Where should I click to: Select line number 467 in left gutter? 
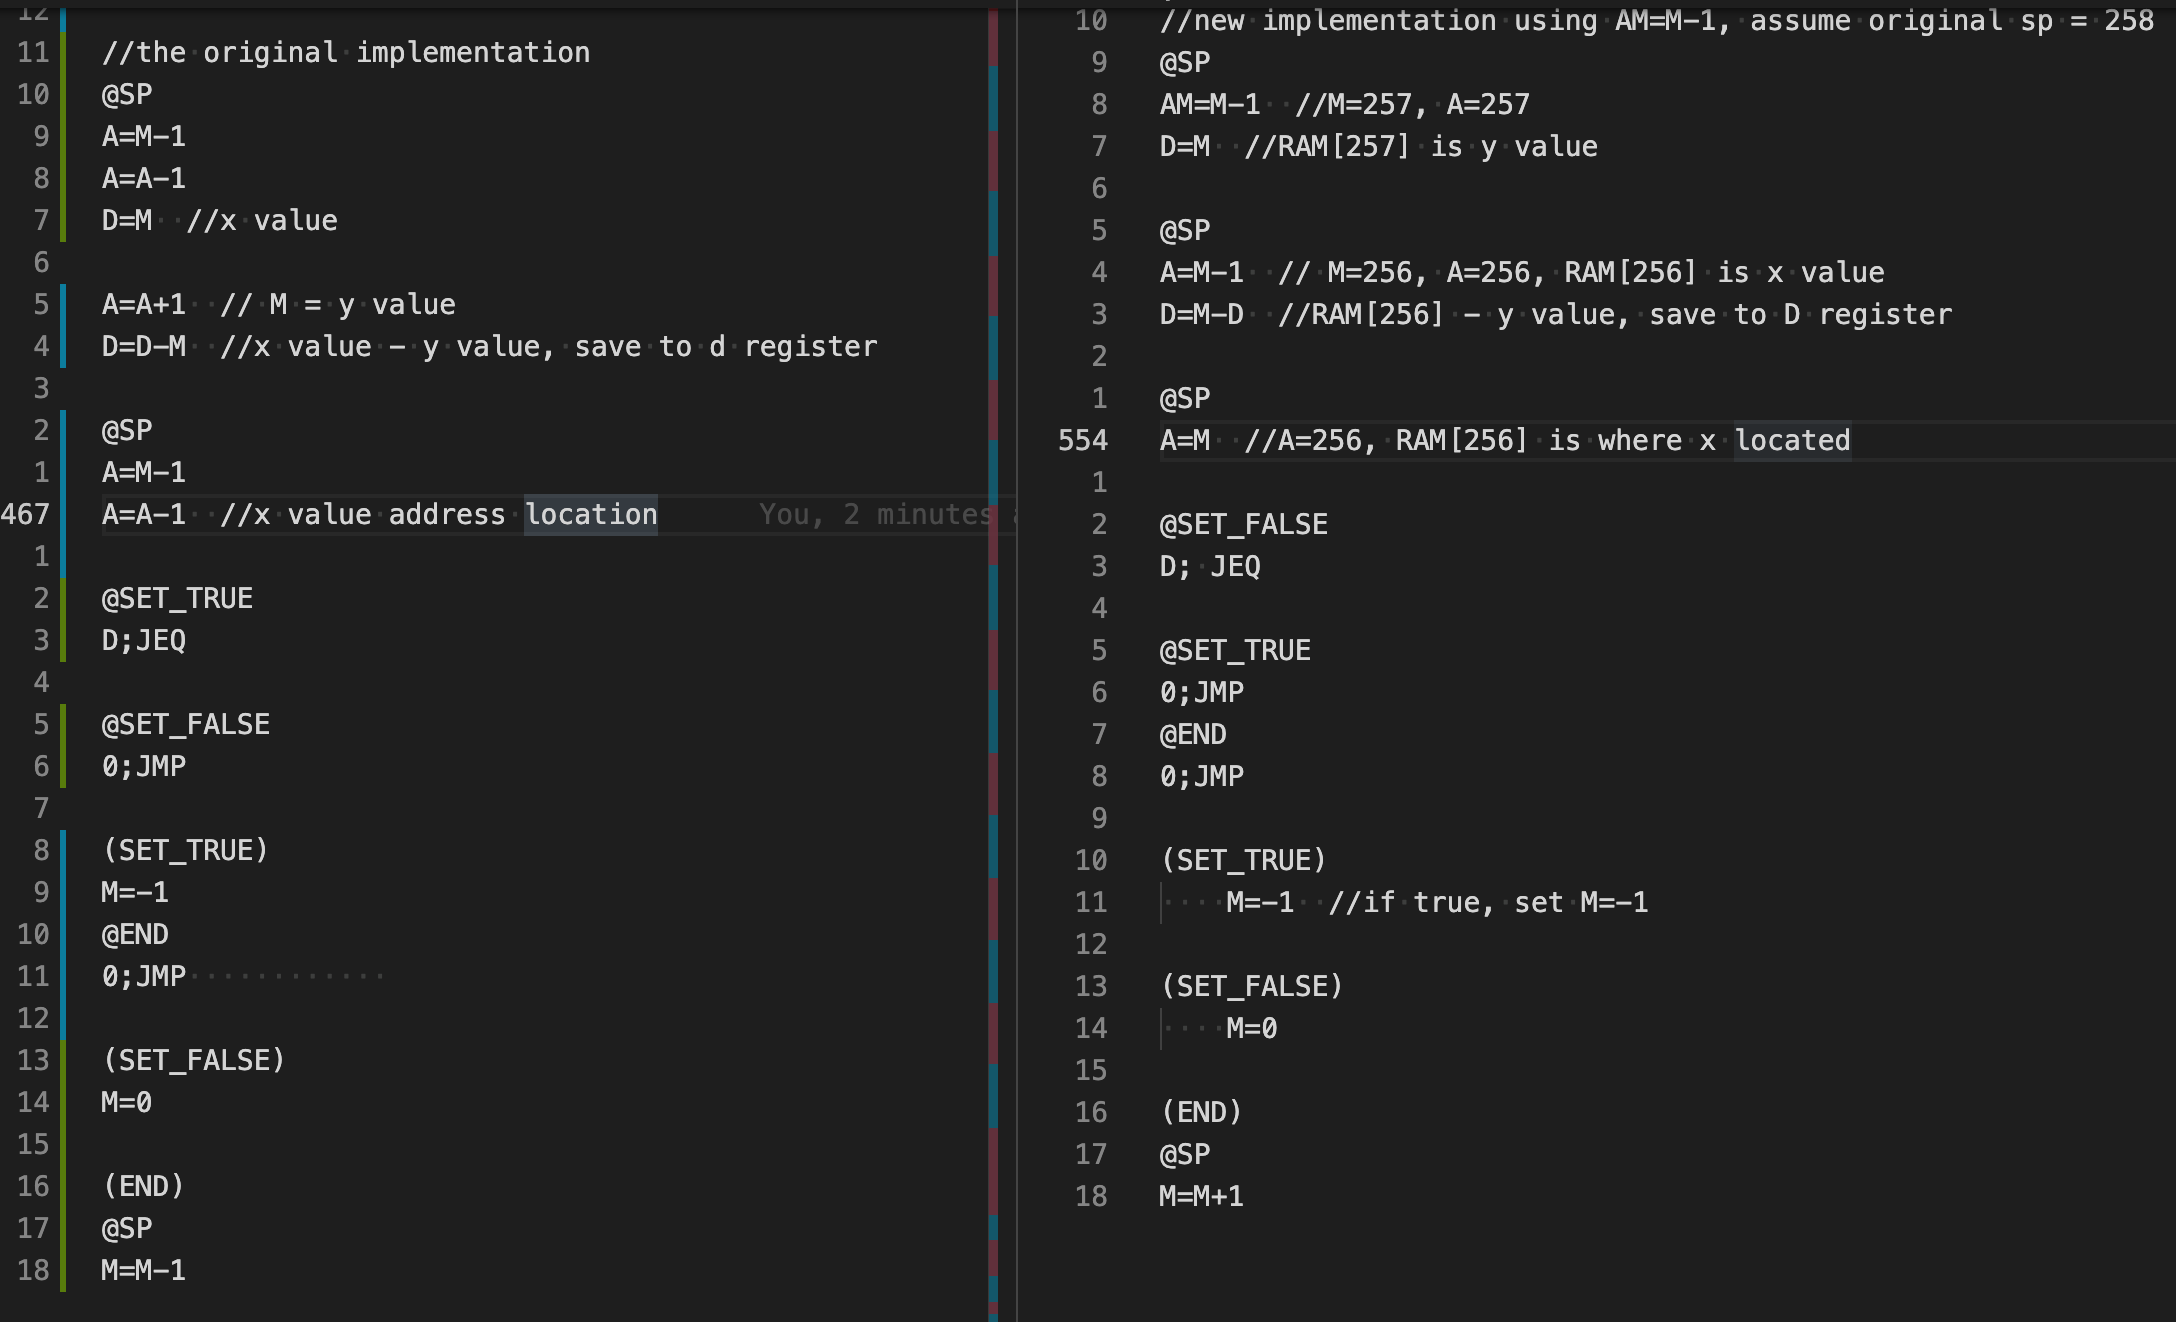[25, 514]
